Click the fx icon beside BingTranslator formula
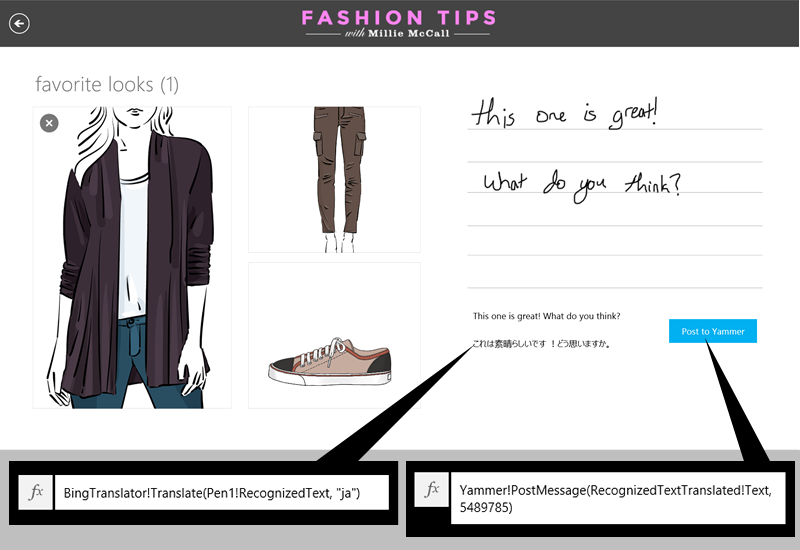Viewport: 800px width, 550px height. 35,492
